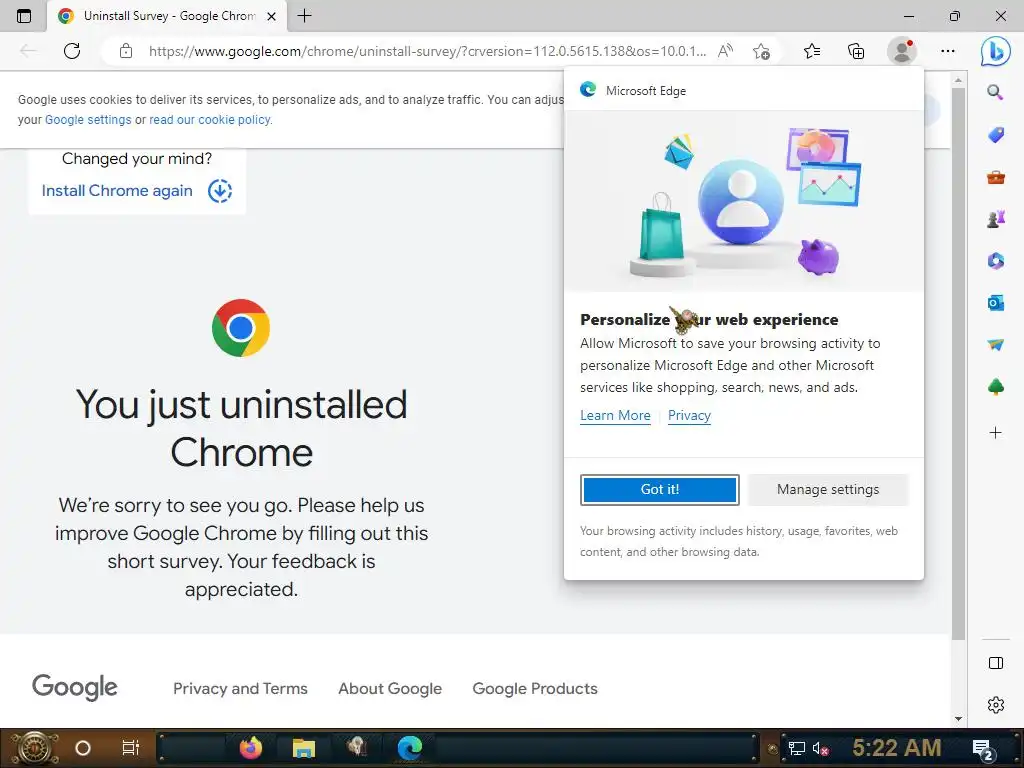
Task: Add a sidebar app with plus icon
Action: (995, 432)
